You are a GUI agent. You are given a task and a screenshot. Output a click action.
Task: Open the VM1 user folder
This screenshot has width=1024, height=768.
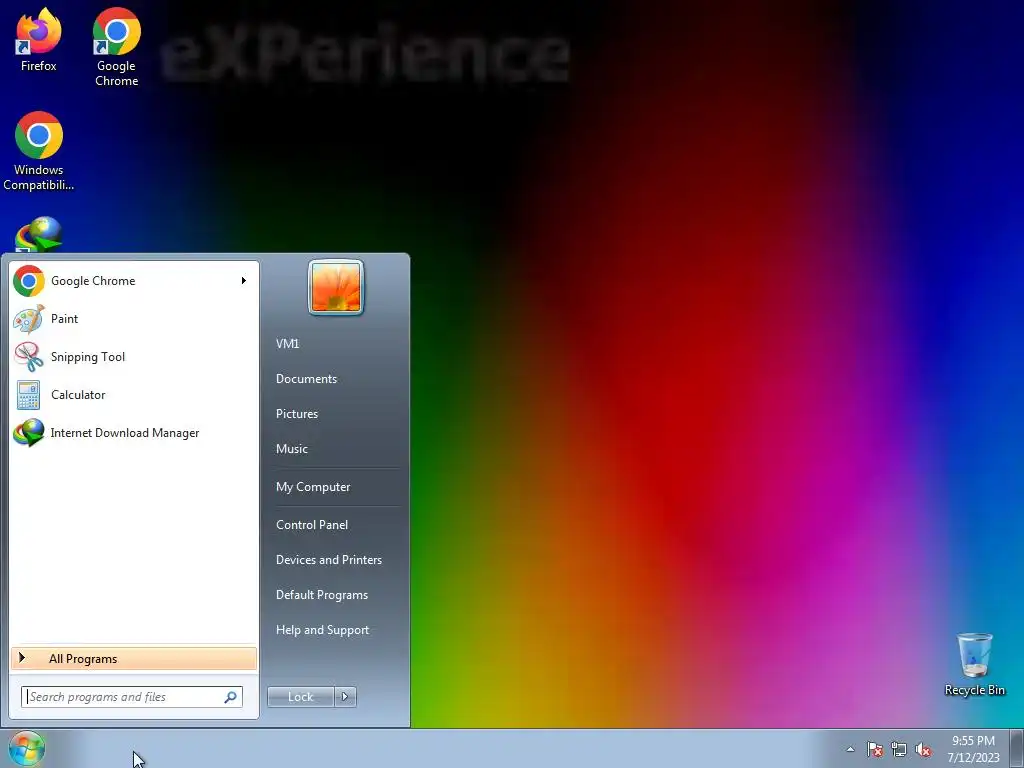(x=287, y=344)
